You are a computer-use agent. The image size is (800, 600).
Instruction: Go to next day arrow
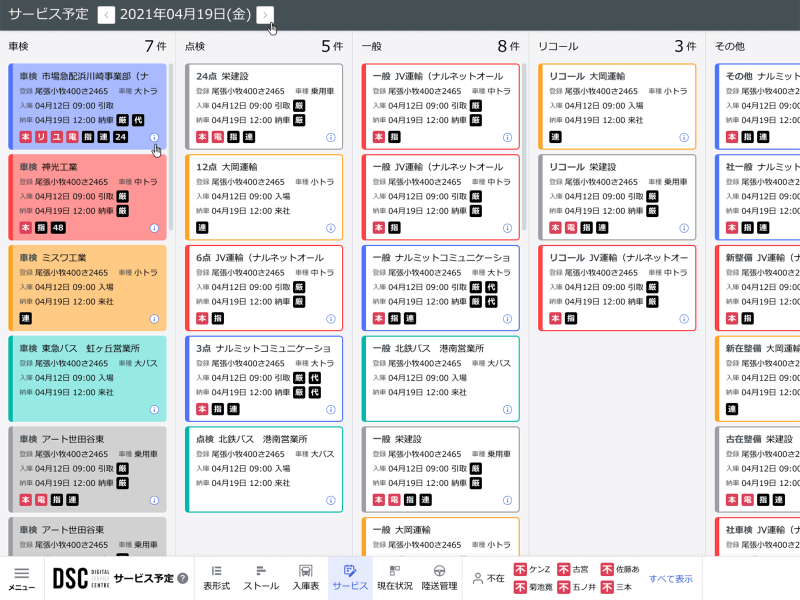[265, 15]
